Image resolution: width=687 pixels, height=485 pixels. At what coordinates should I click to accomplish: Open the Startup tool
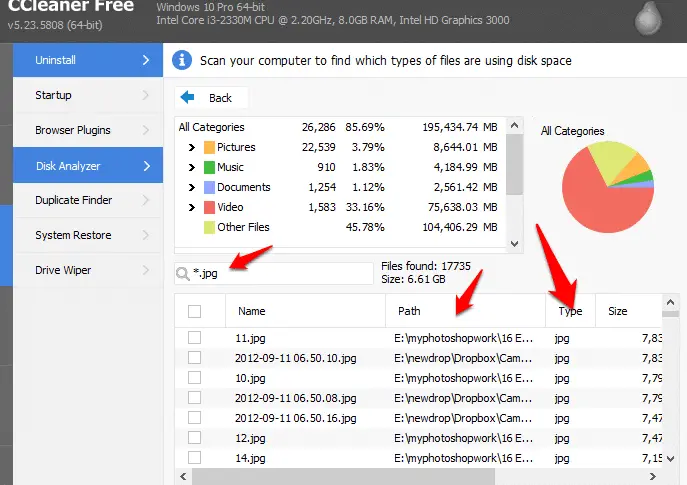[88, 95]
